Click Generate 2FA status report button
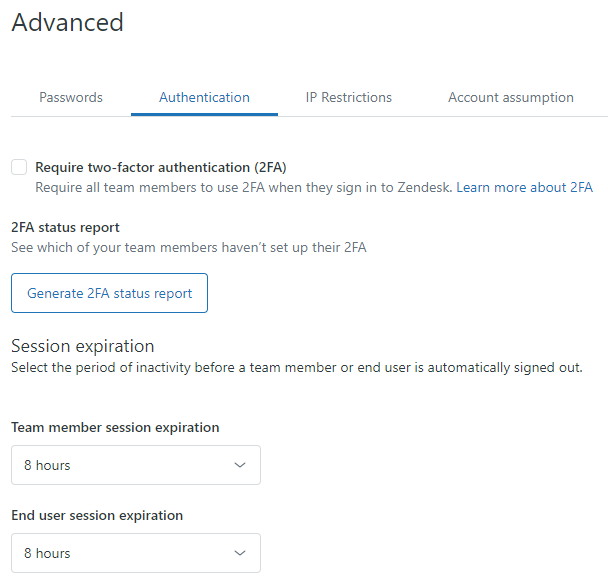 point(109,293)
